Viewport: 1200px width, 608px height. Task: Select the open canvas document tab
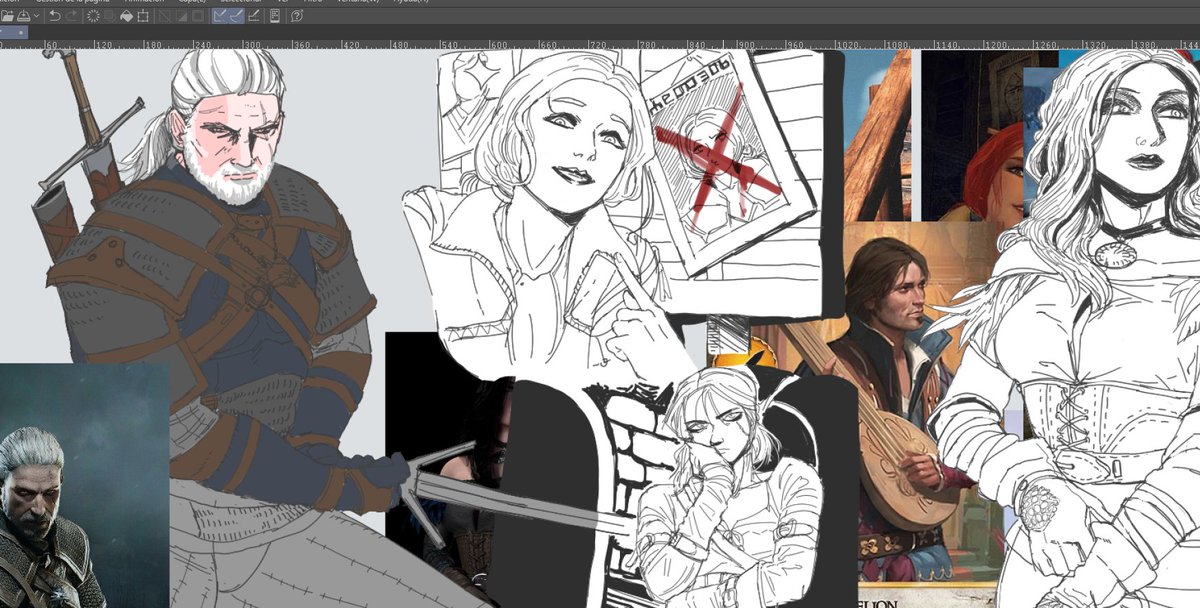click(14, 32)
